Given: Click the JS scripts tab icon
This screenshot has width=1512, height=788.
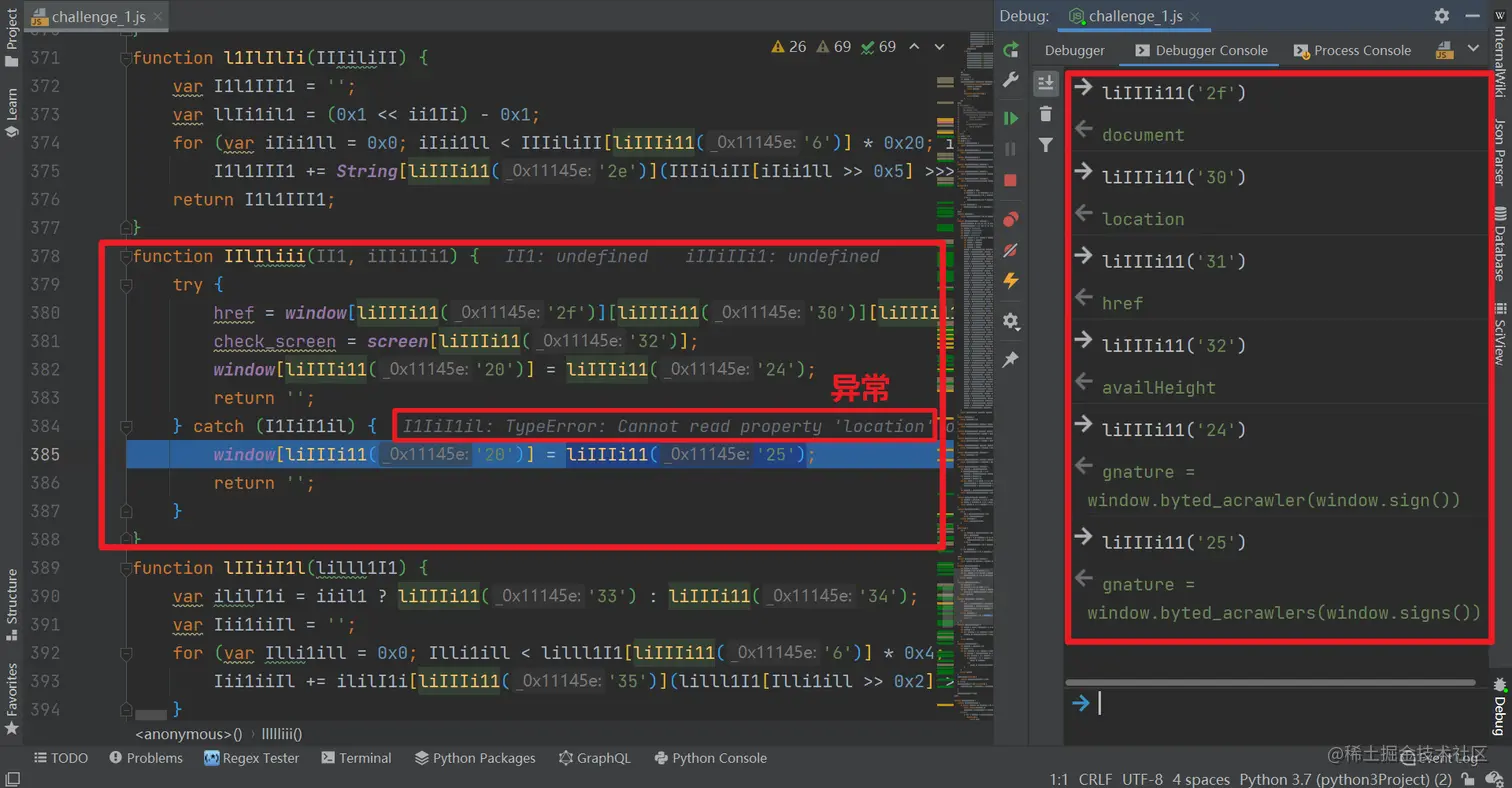Looking at the screenshot, I should click(x=1444, y=50).
